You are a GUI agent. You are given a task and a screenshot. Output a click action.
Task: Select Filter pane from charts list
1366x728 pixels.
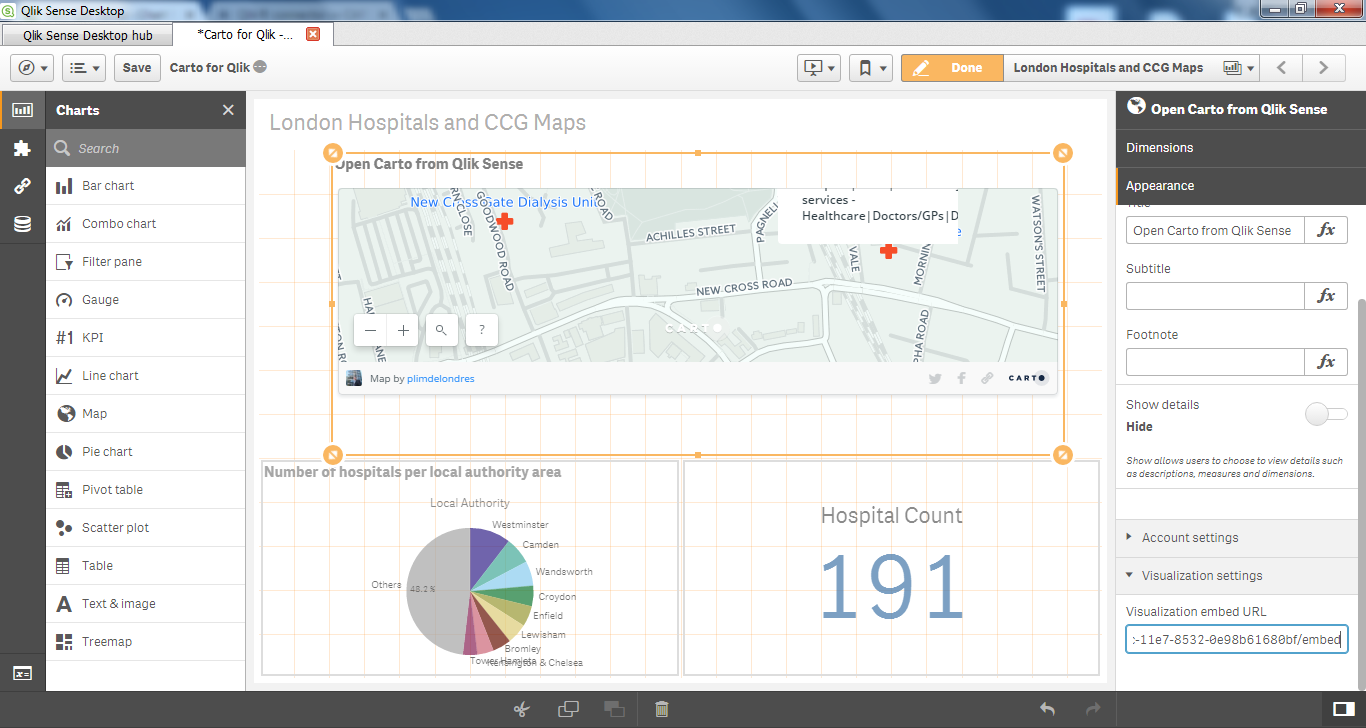pos(146,262)
